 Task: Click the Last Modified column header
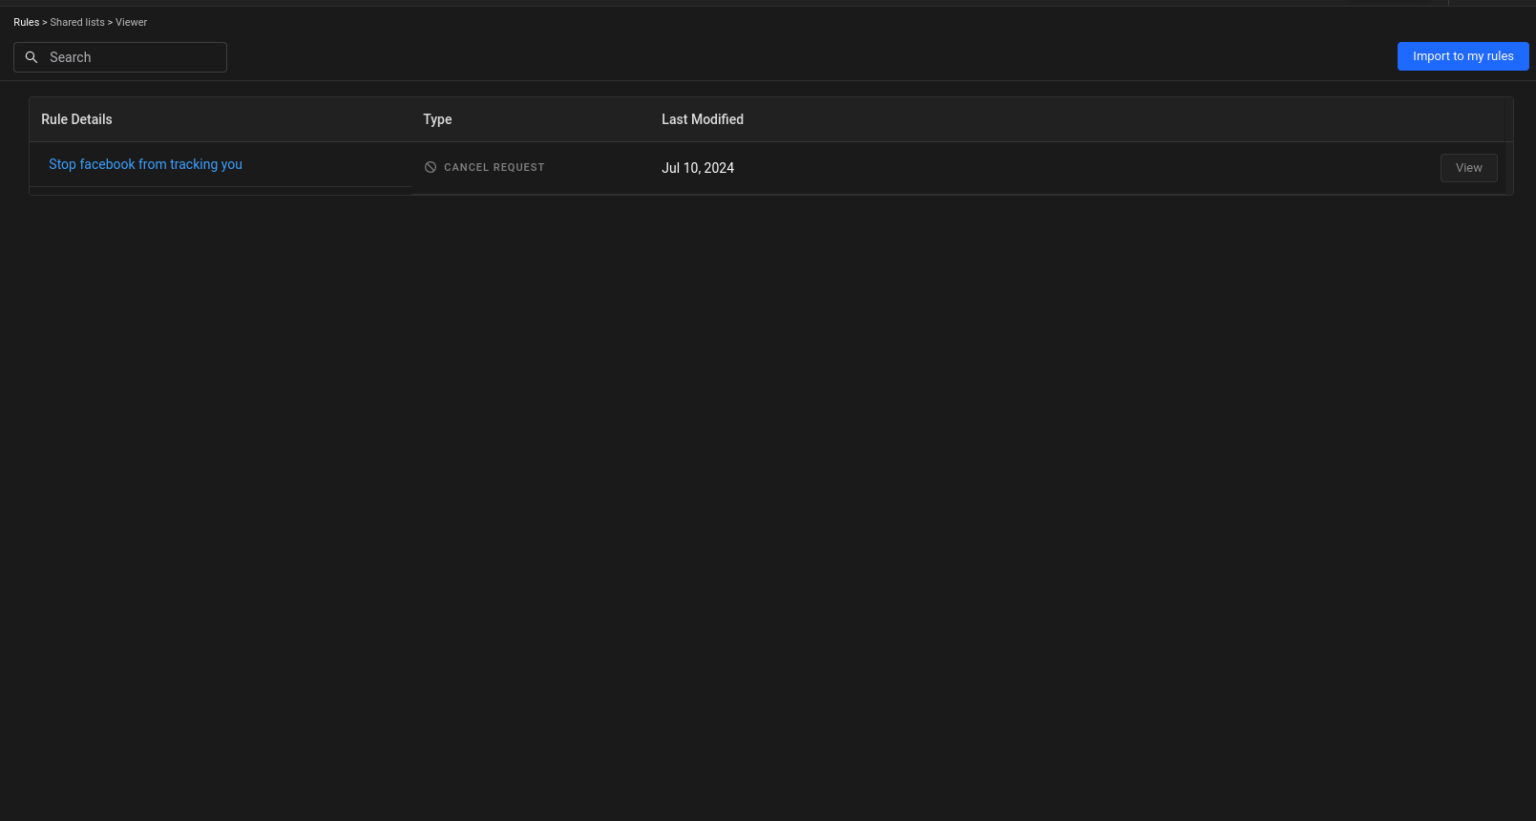[702, 119]
